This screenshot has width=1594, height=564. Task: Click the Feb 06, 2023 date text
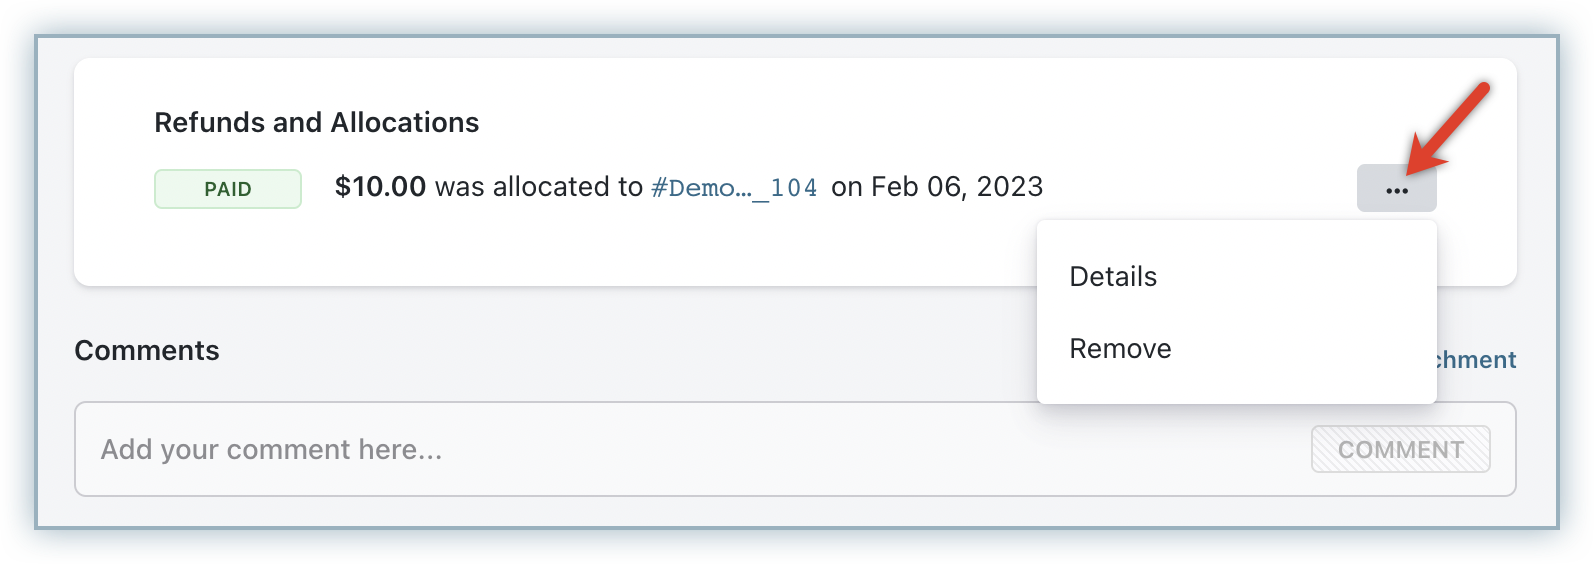tap(957, 187)
